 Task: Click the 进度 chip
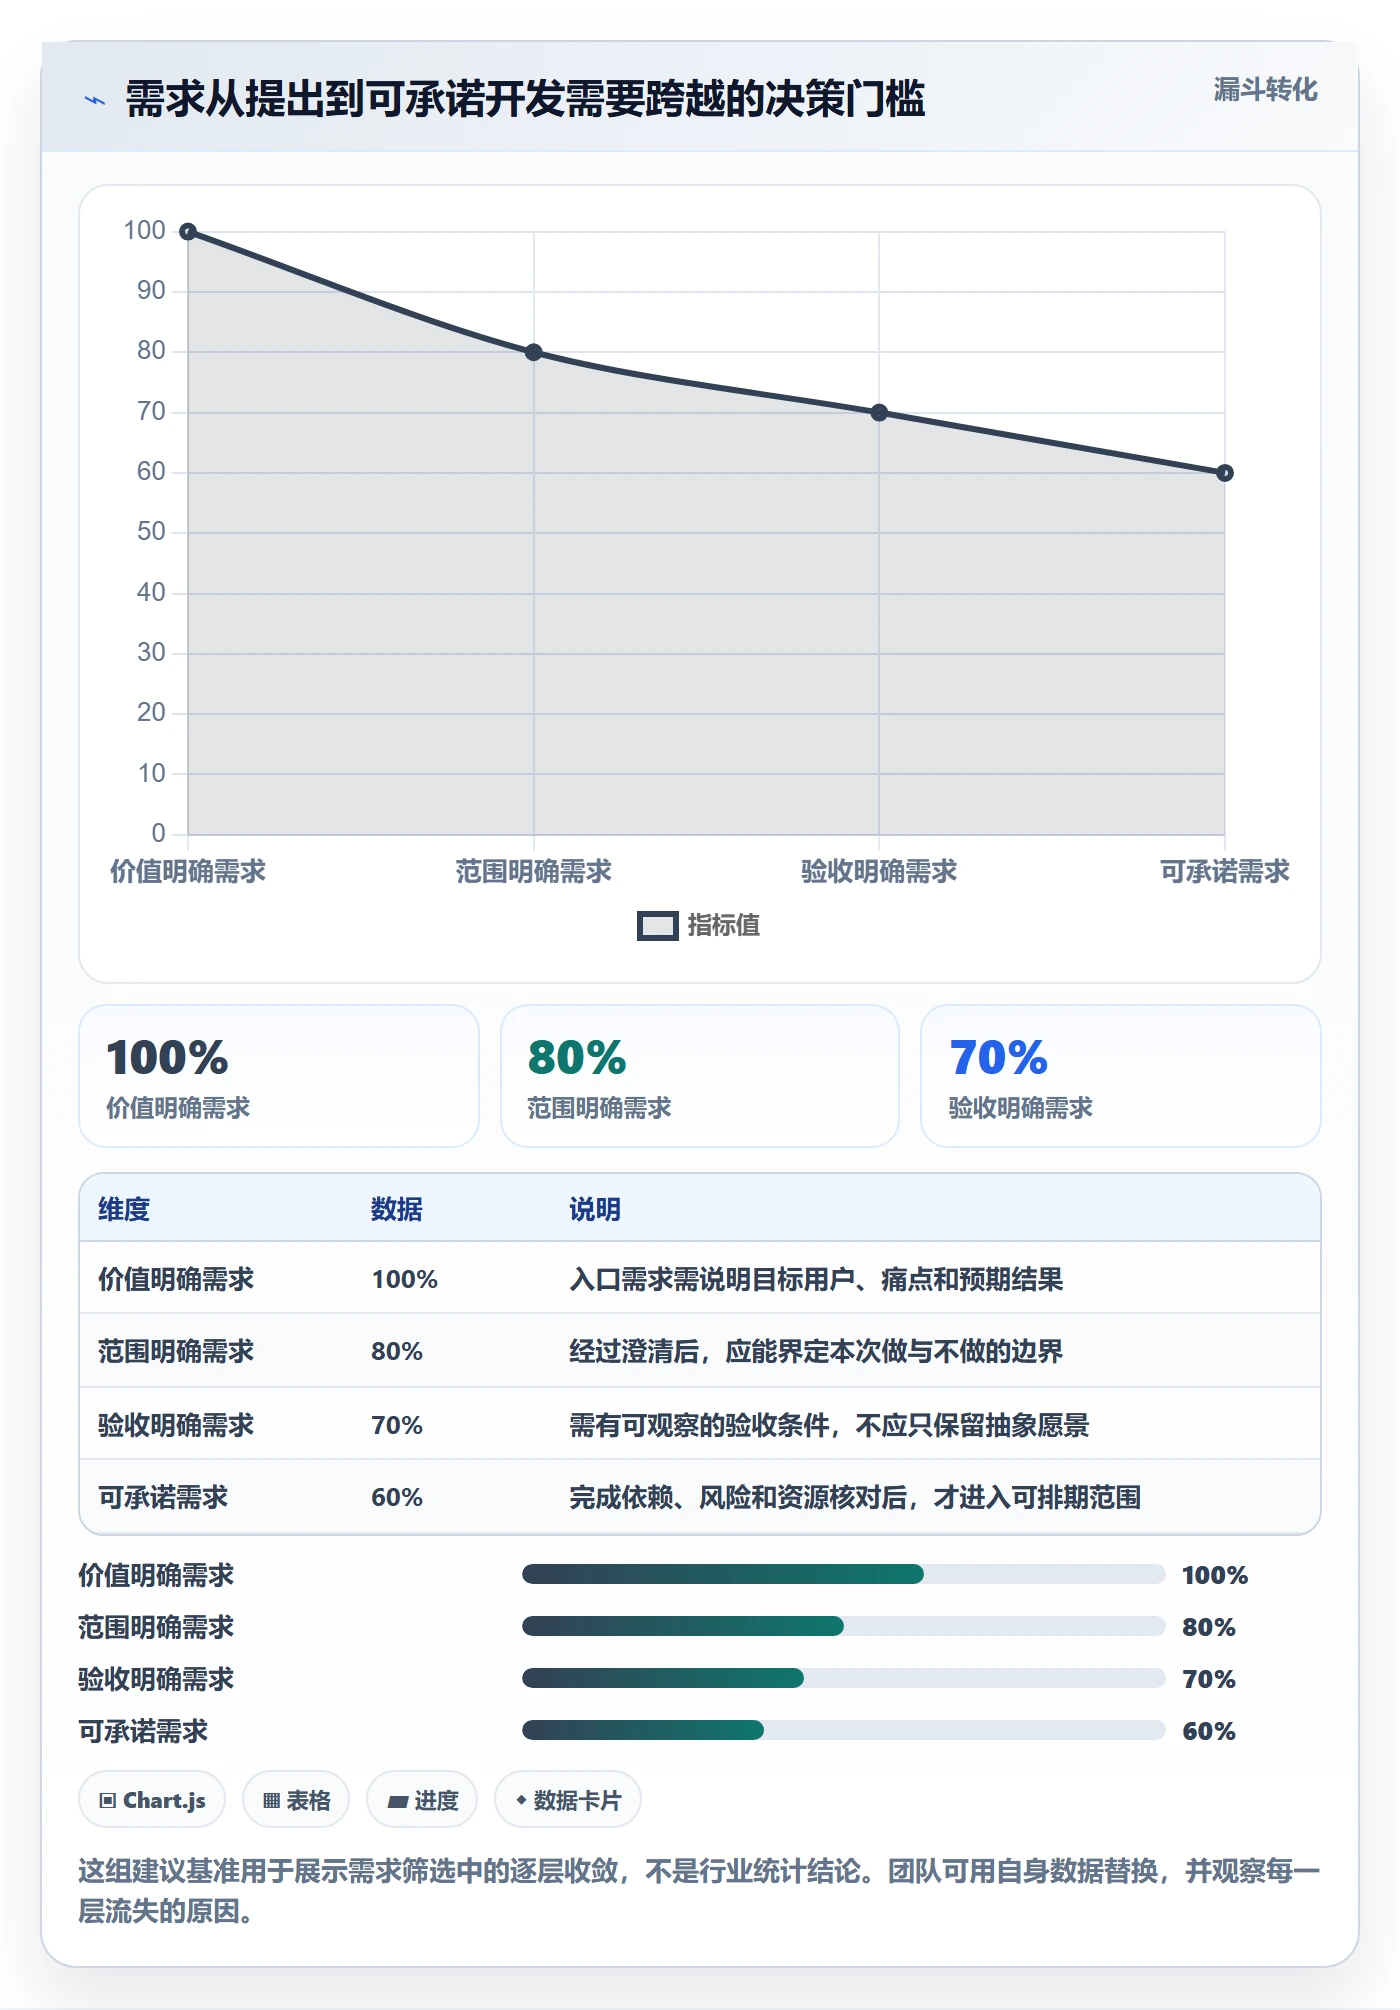(x=422, y=1800)
